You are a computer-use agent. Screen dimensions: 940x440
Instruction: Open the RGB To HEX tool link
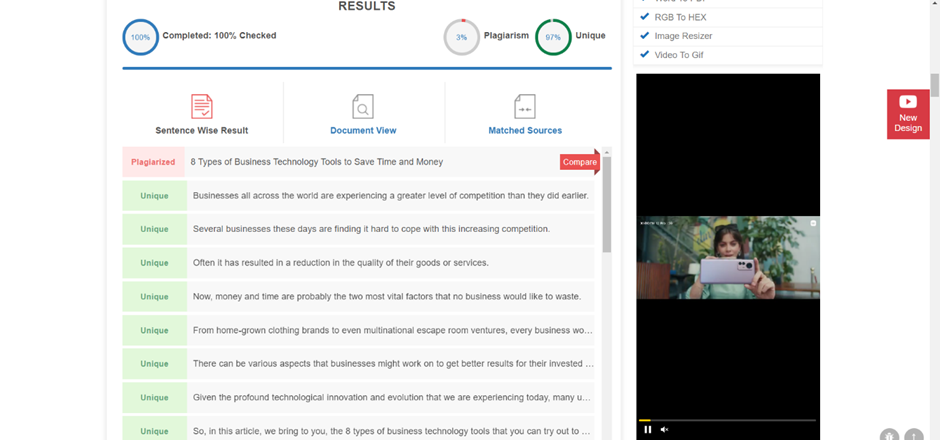(680, 17)
